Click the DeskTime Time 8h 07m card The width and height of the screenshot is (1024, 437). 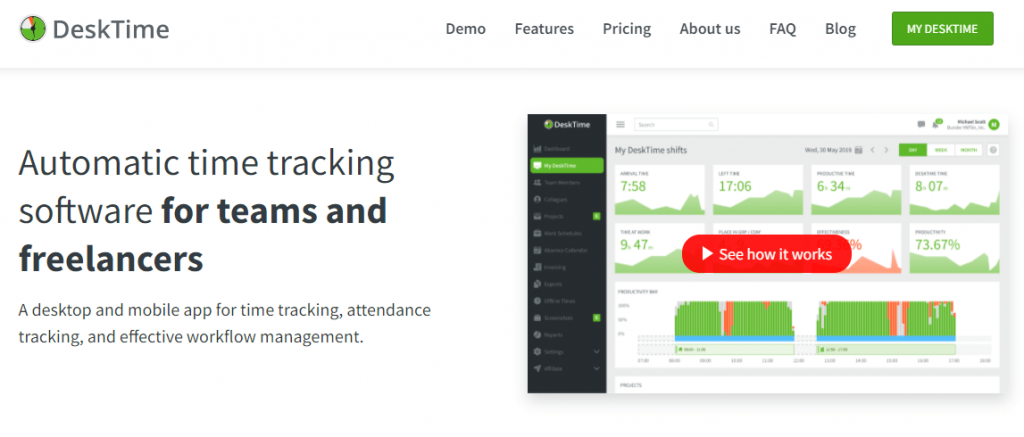pos(954,190)
